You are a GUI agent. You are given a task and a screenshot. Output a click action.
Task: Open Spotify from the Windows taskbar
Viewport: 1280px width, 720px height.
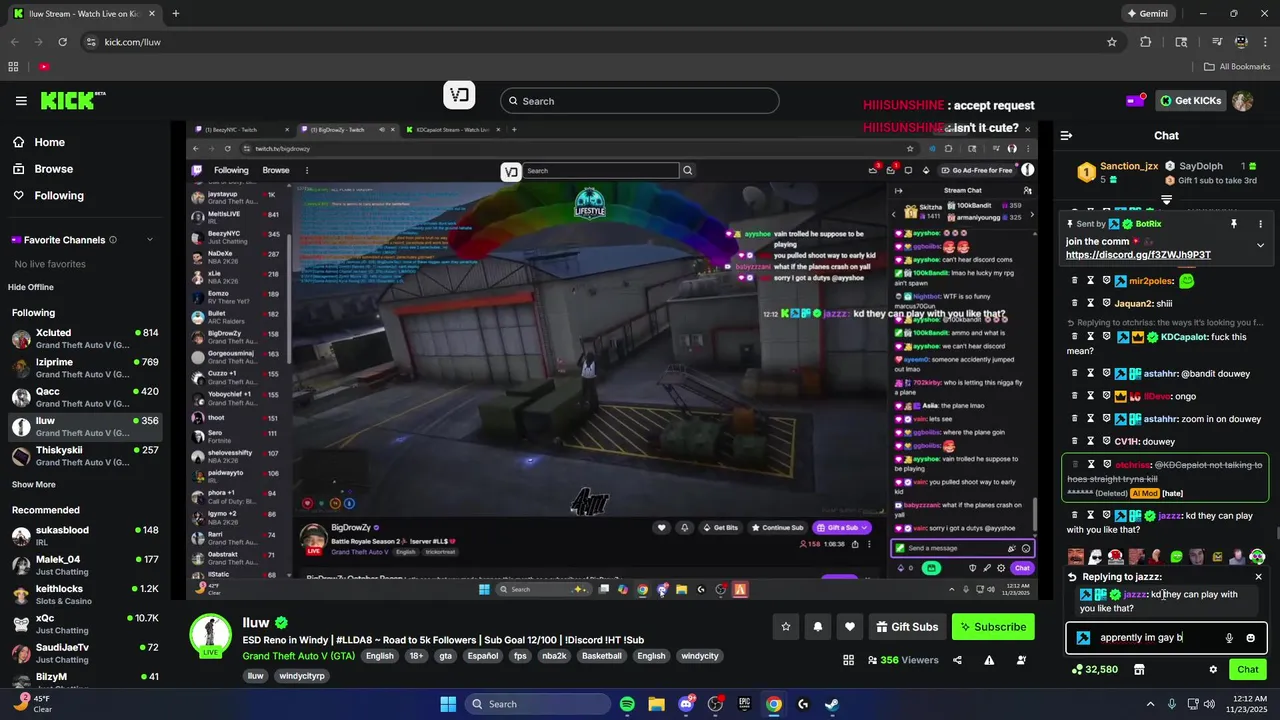627,704
